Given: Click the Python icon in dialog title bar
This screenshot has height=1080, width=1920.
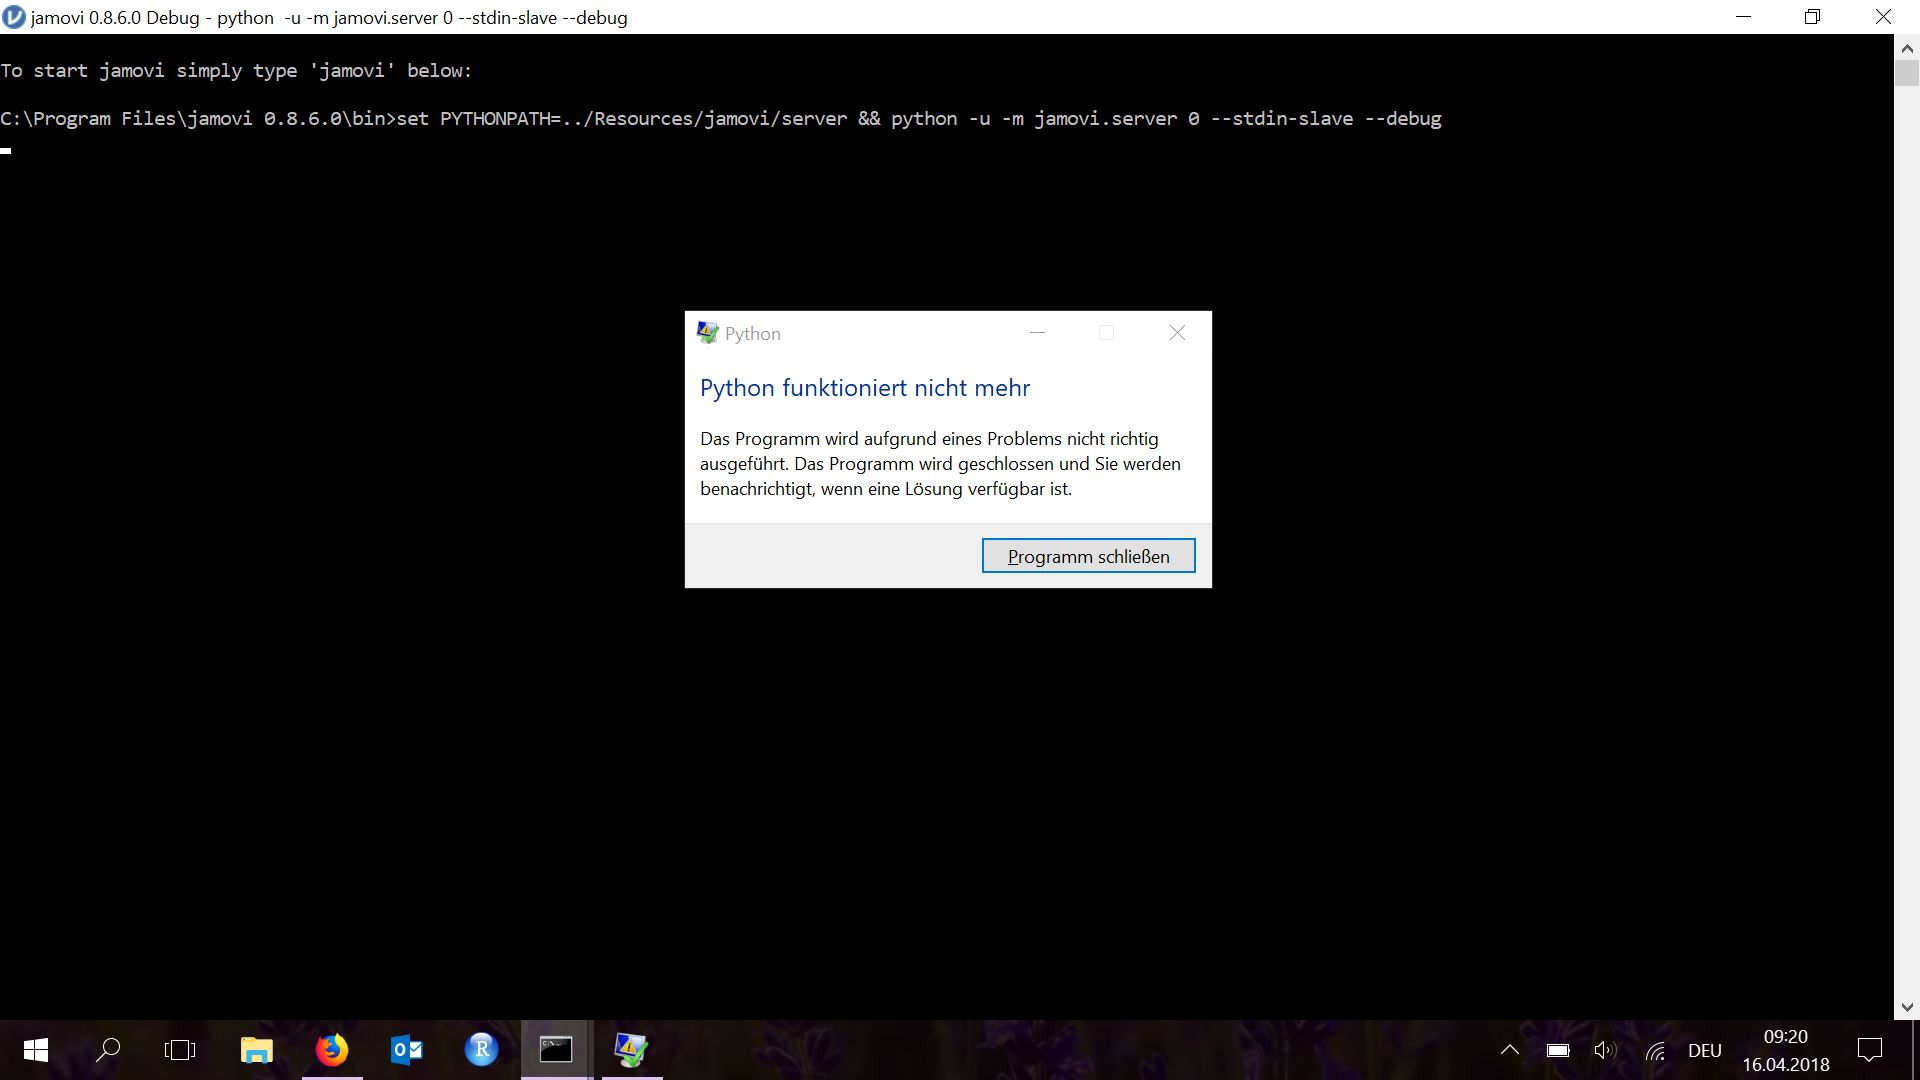Looking at the screenshot, I should (x=708, y=333).
